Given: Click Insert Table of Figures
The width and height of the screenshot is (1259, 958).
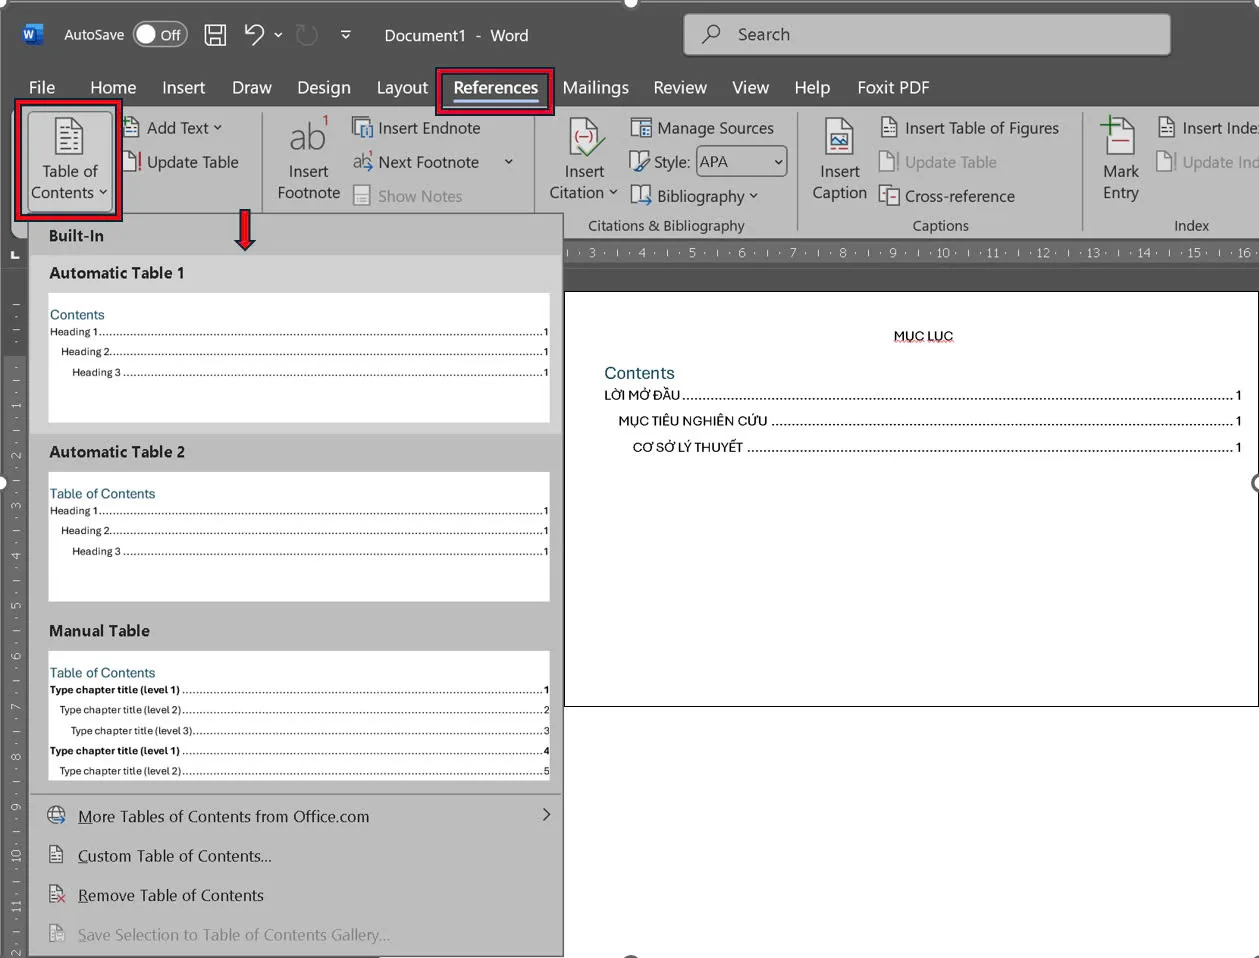Looking at the screenshot, I should tap(969, 128).
